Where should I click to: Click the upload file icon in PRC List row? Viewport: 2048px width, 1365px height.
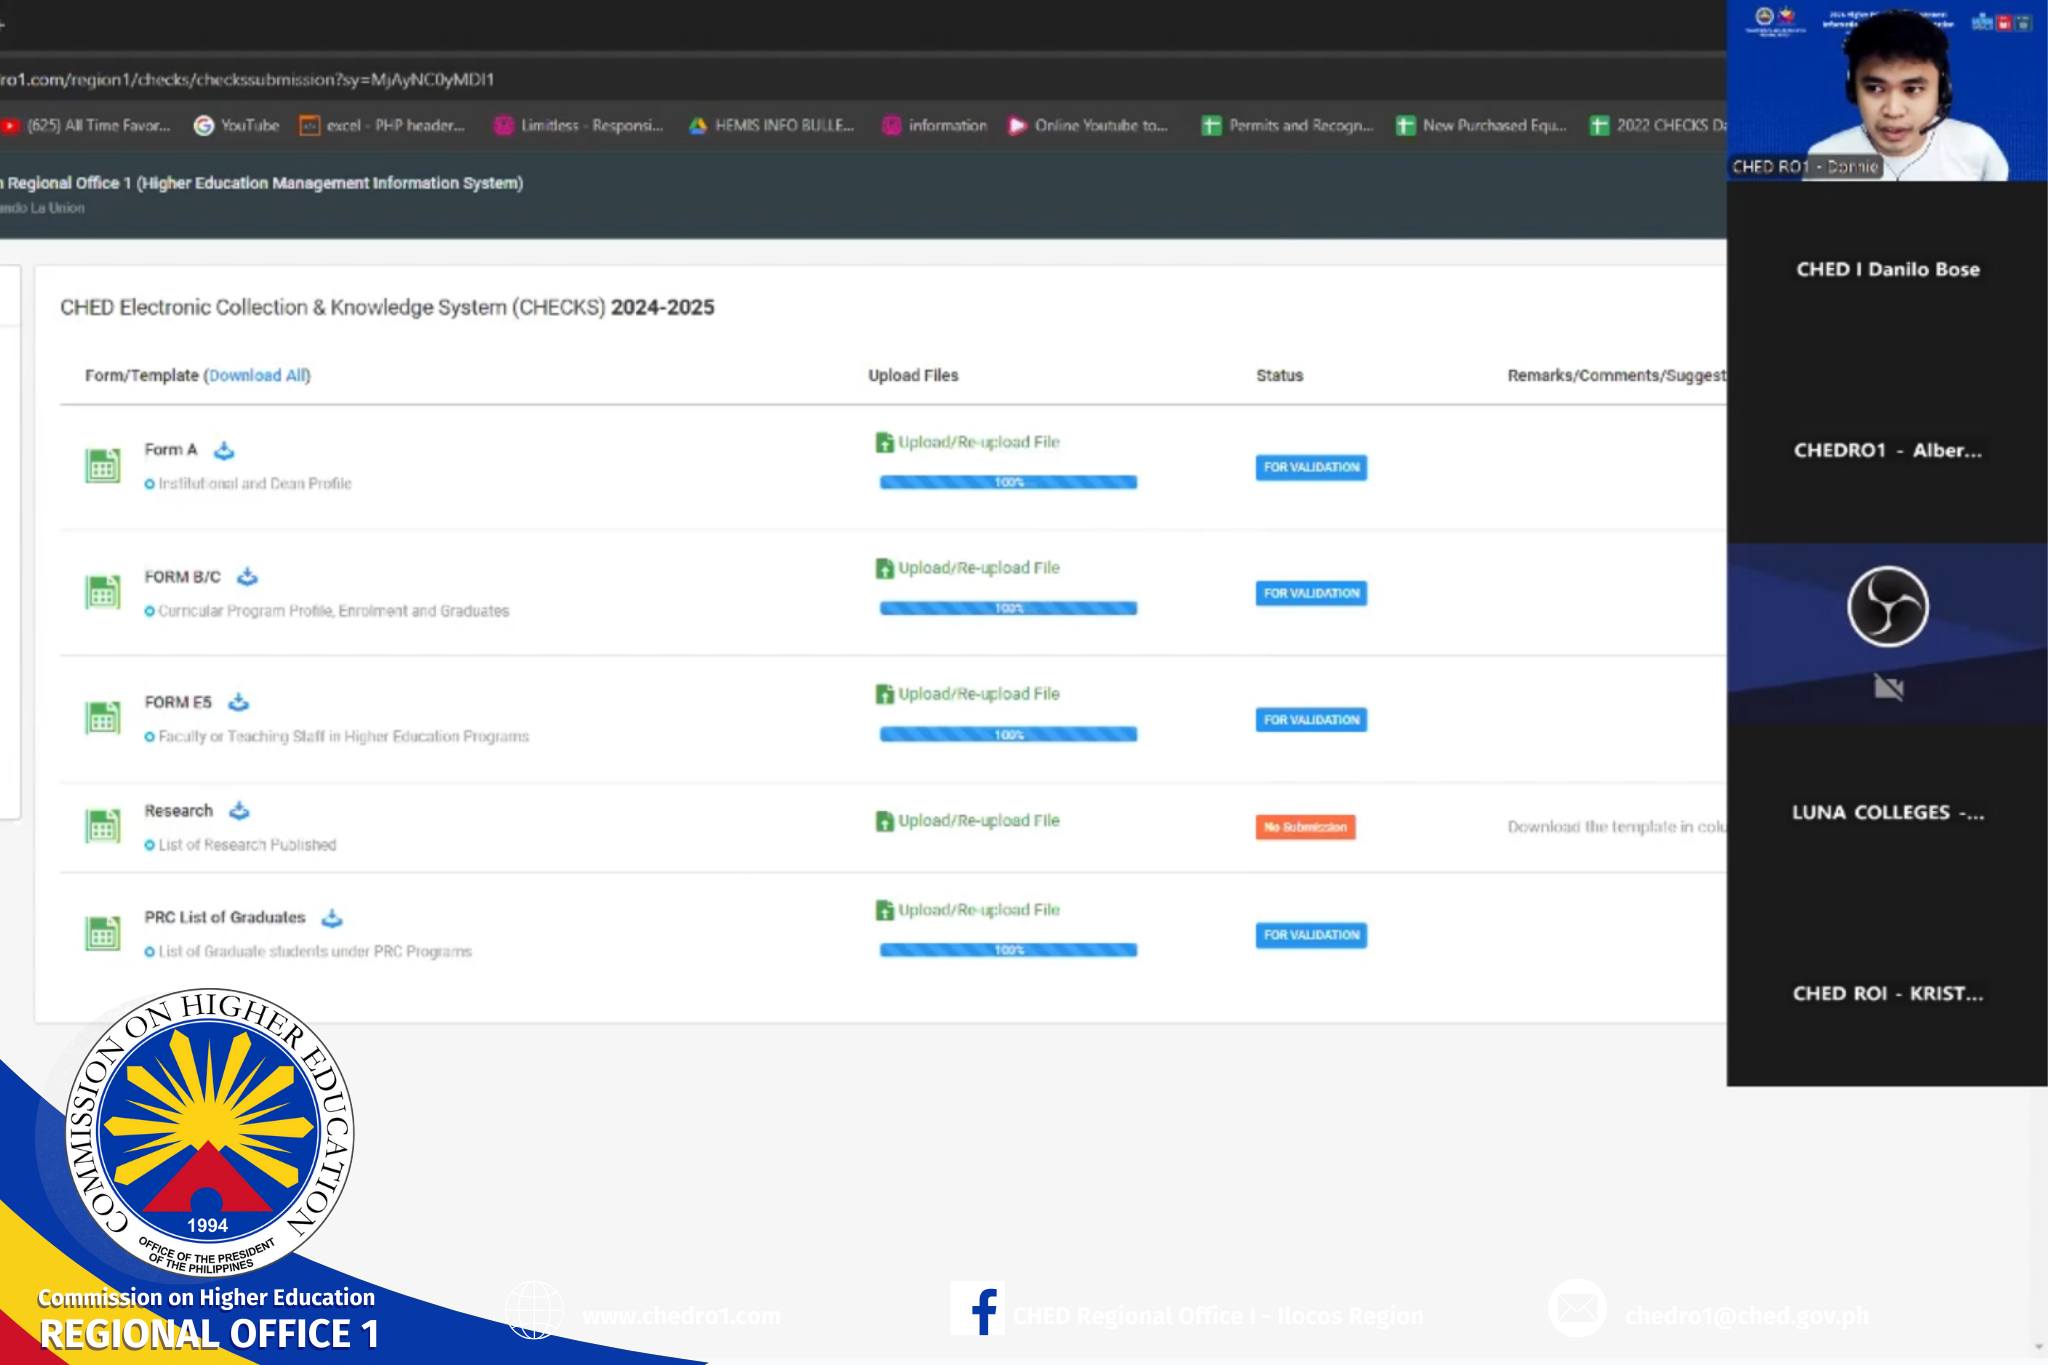[x=884, y=910]
